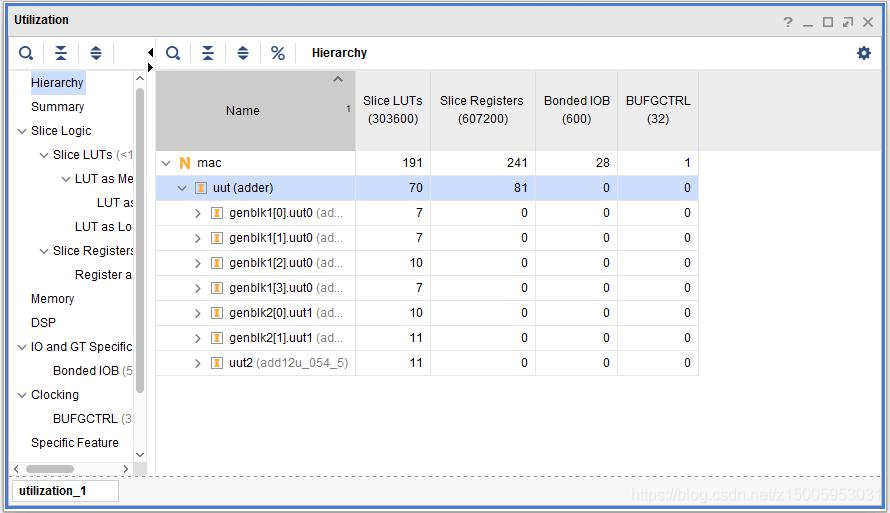This screenshot has width=890, height=513.
Task: Click genblk1[0].uut0 instance icon
Action: tap(217, 213)
